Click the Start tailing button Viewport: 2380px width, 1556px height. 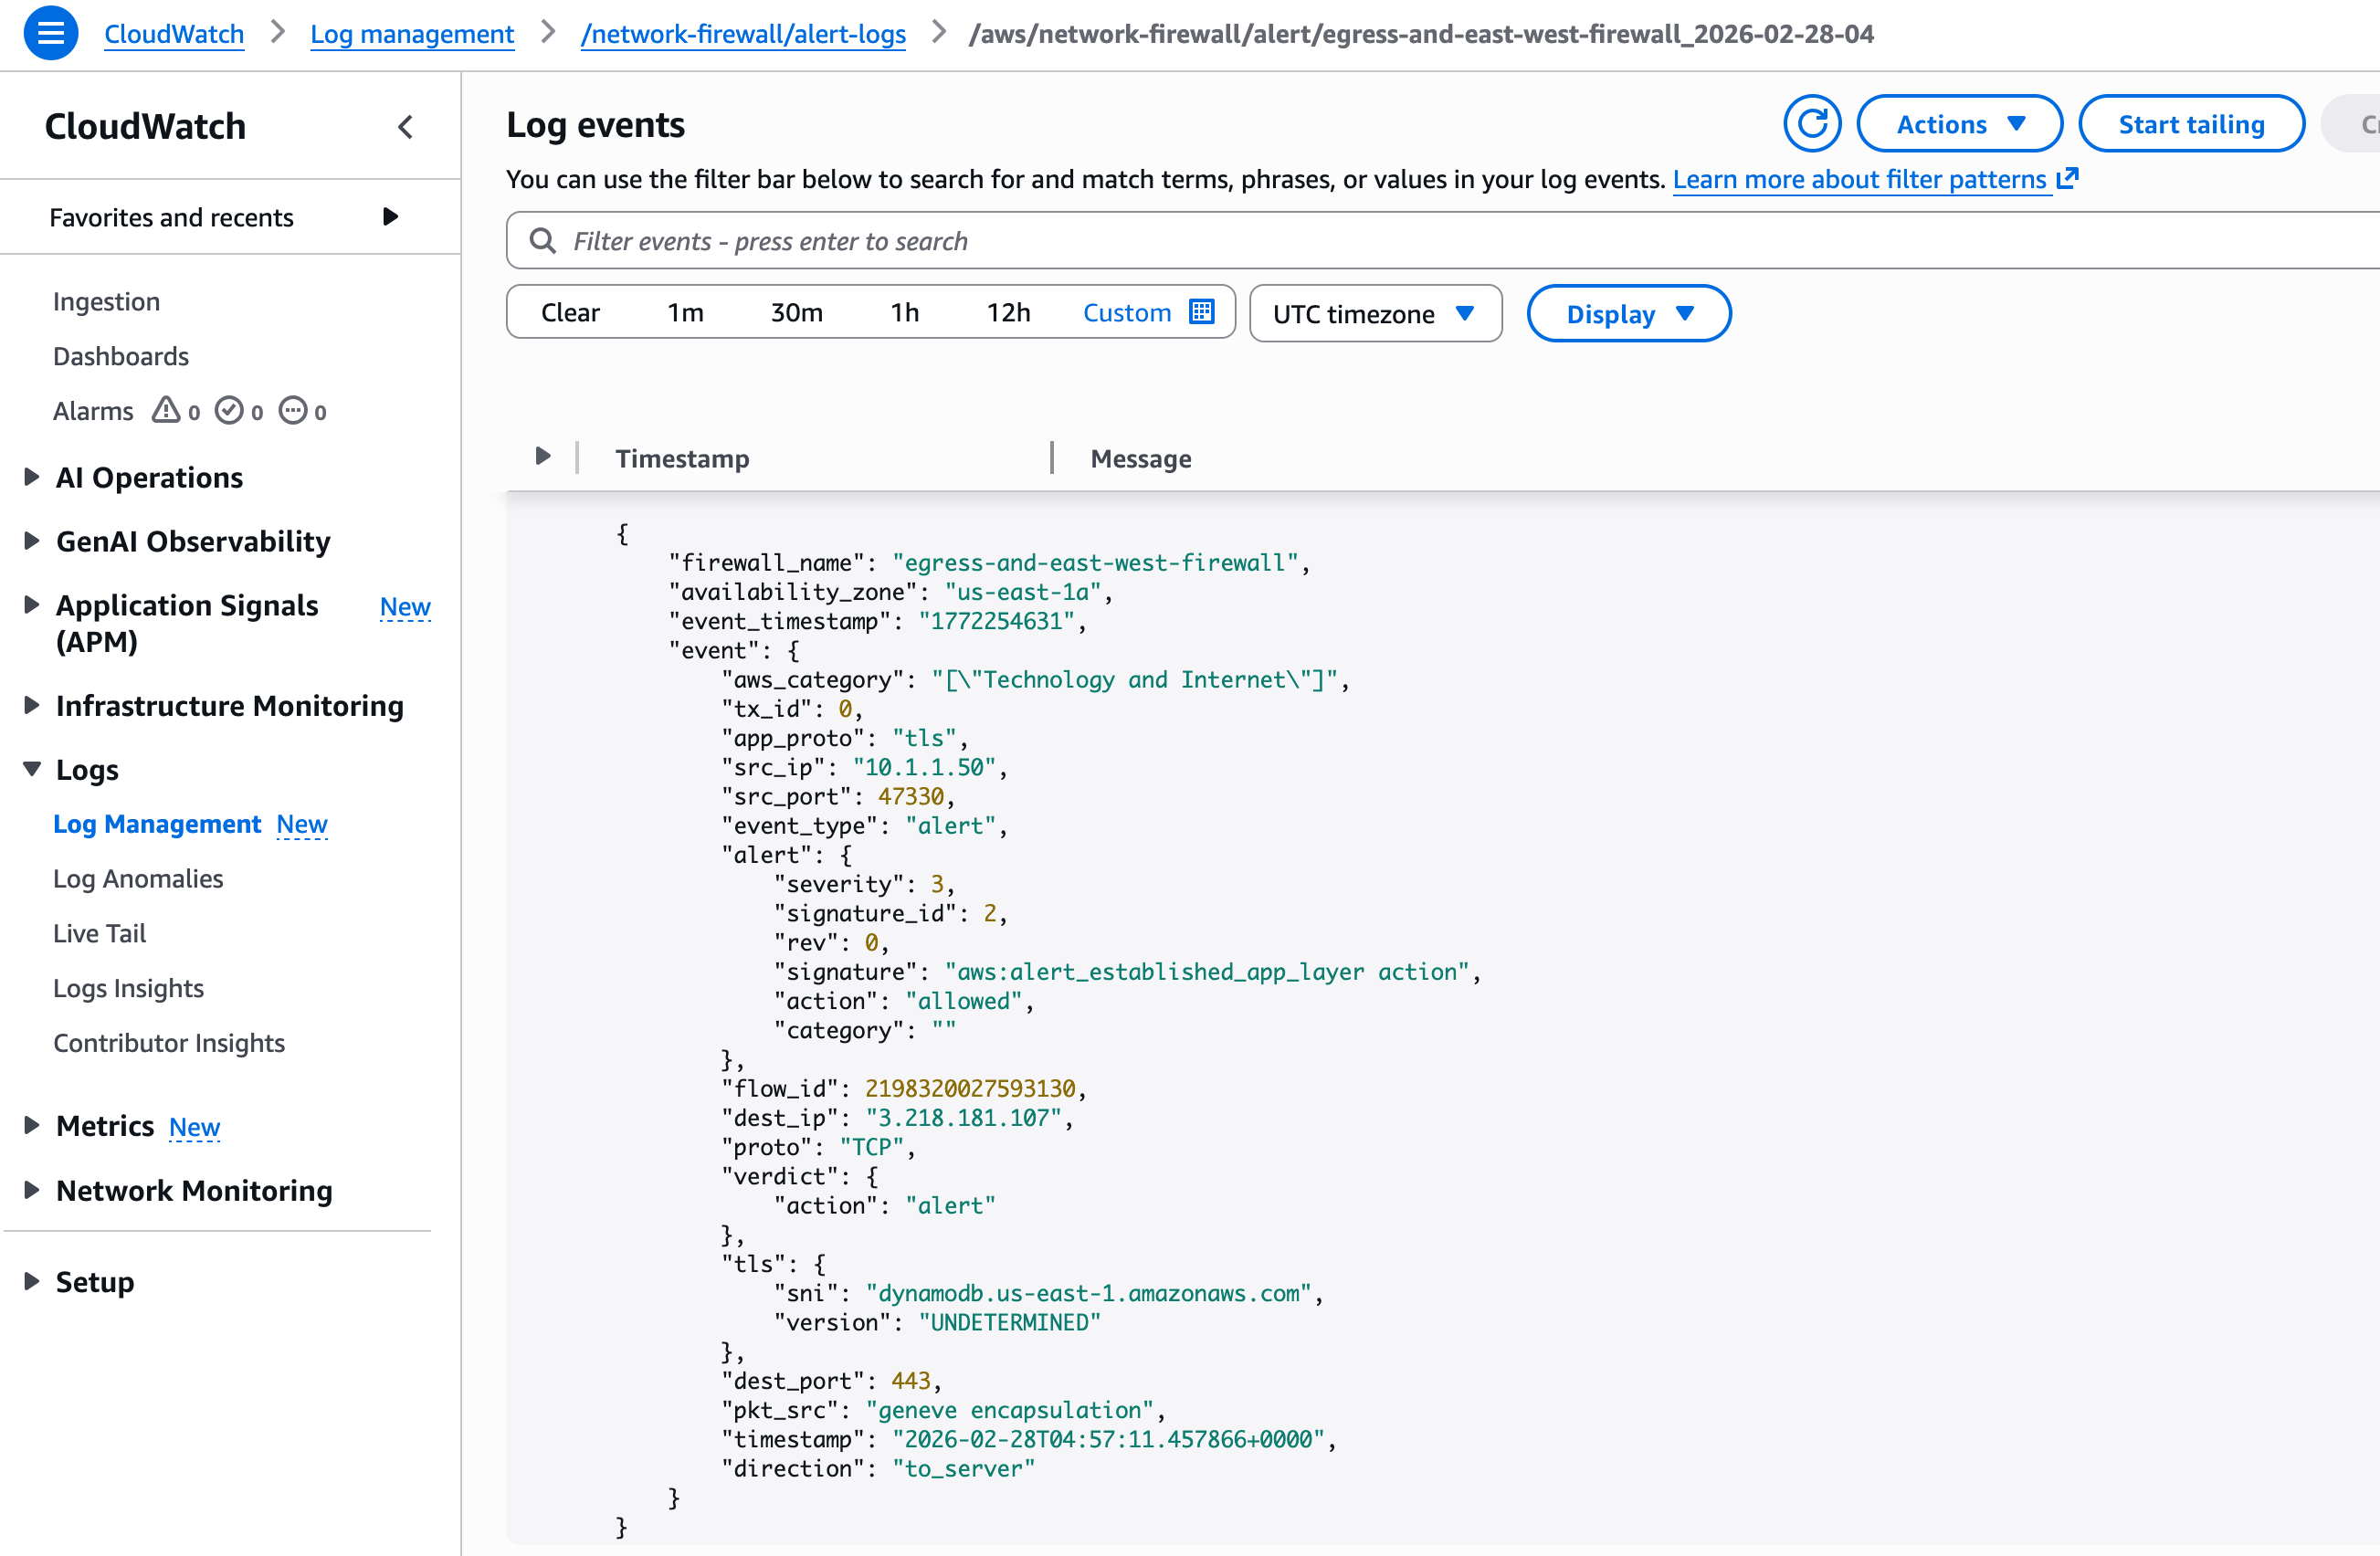(2190, 124)
